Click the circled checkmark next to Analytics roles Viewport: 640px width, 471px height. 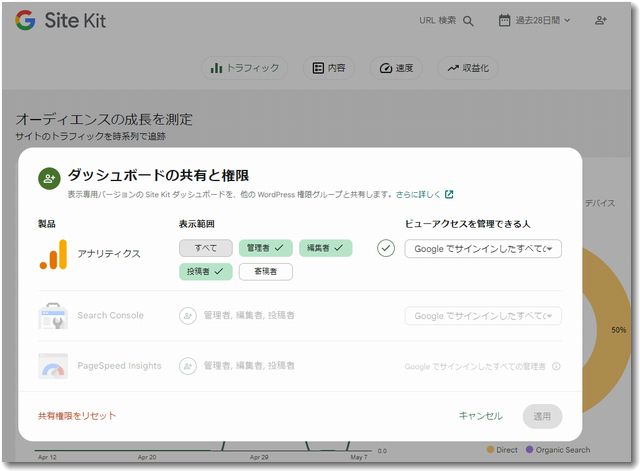coord(386,248)
